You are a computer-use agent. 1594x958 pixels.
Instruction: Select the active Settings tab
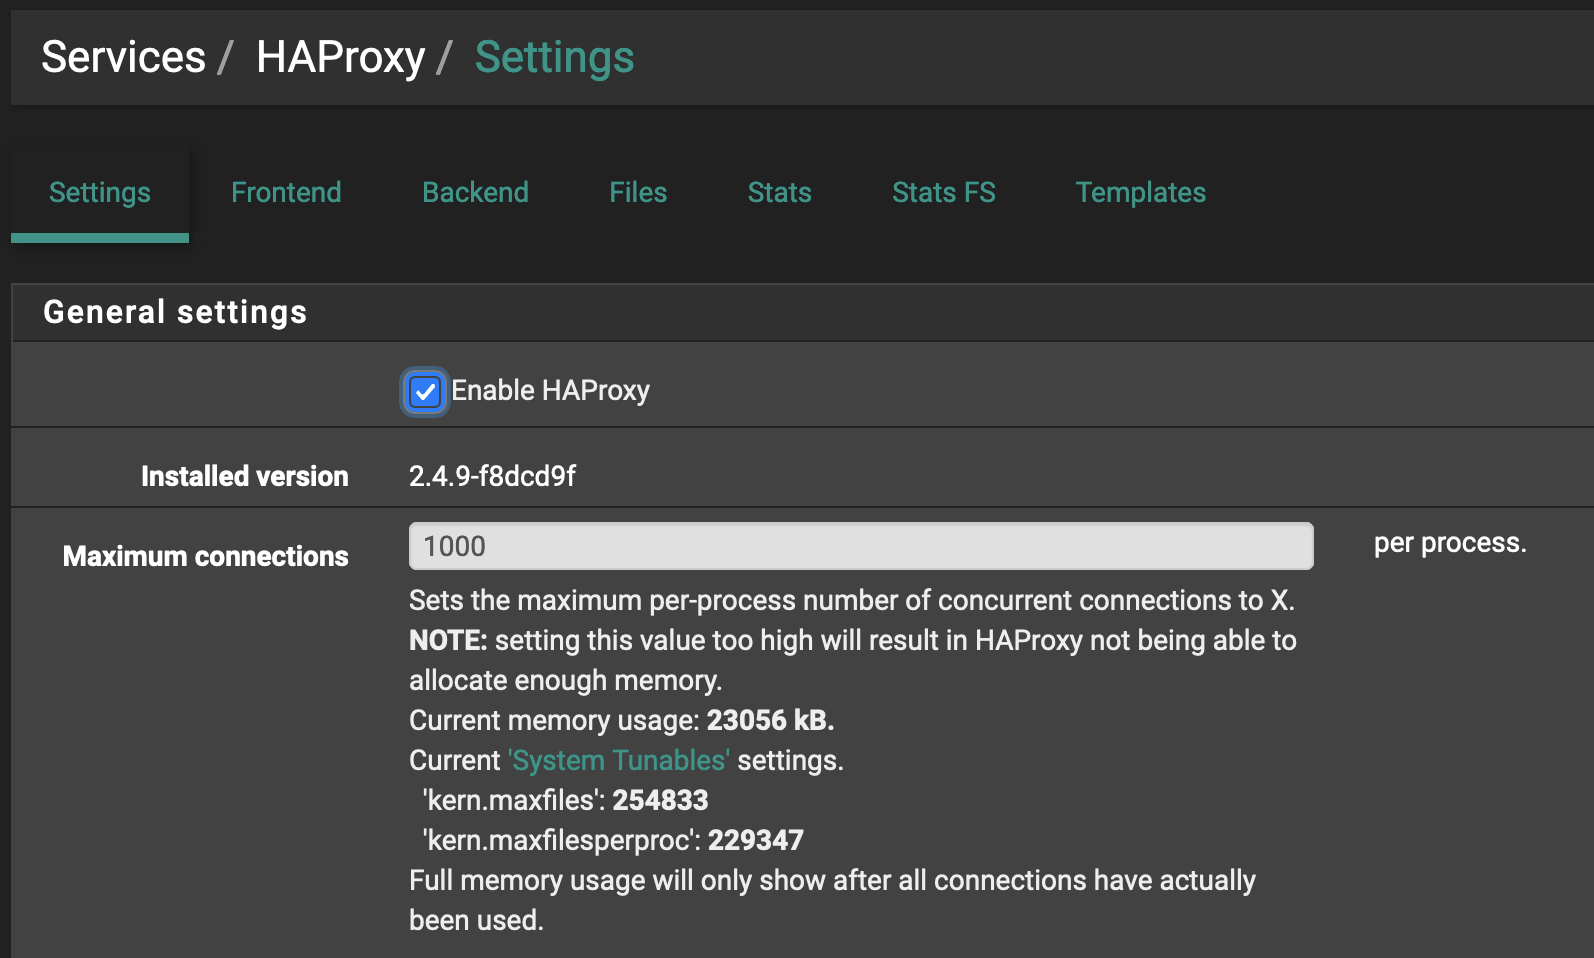(x=100, y=192)
